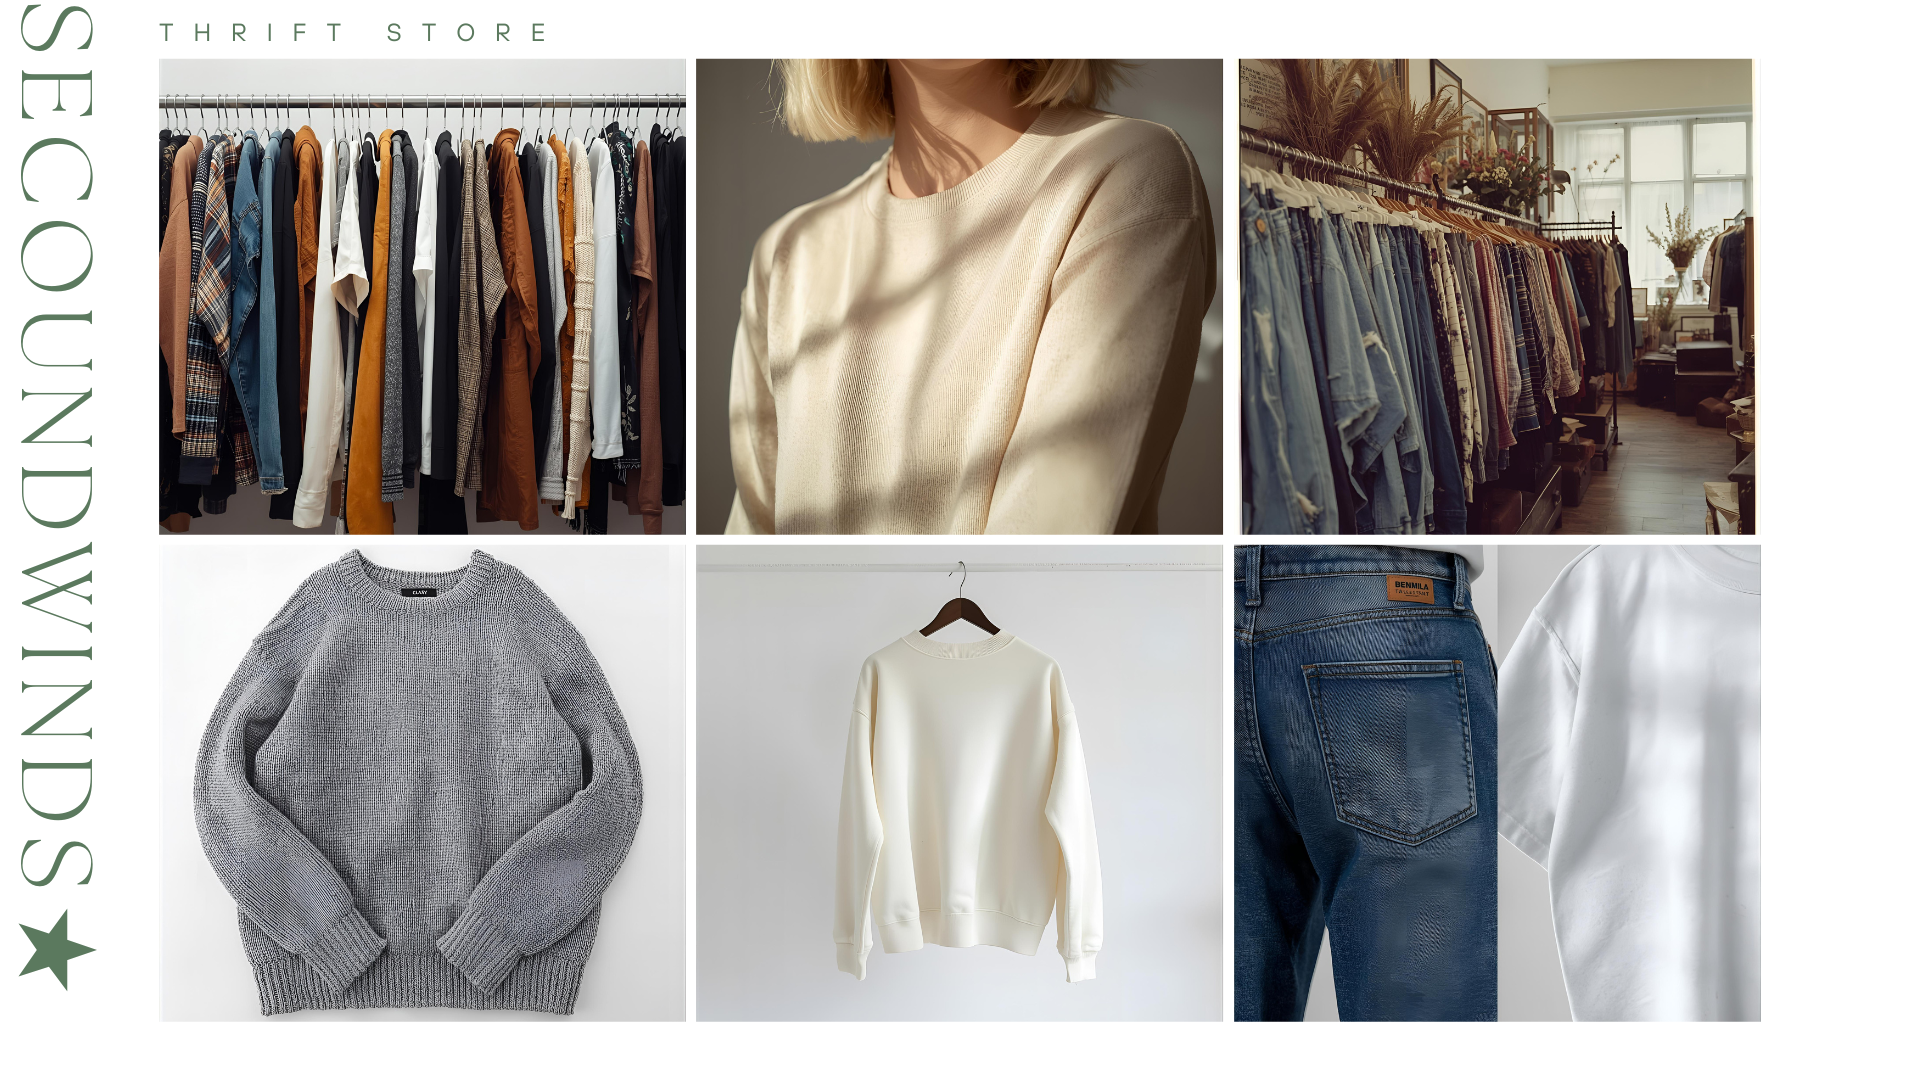Click the green star below SECOUNDWINDS
The width and height of the screenshot is (1920, 1080).
[57, 949]
